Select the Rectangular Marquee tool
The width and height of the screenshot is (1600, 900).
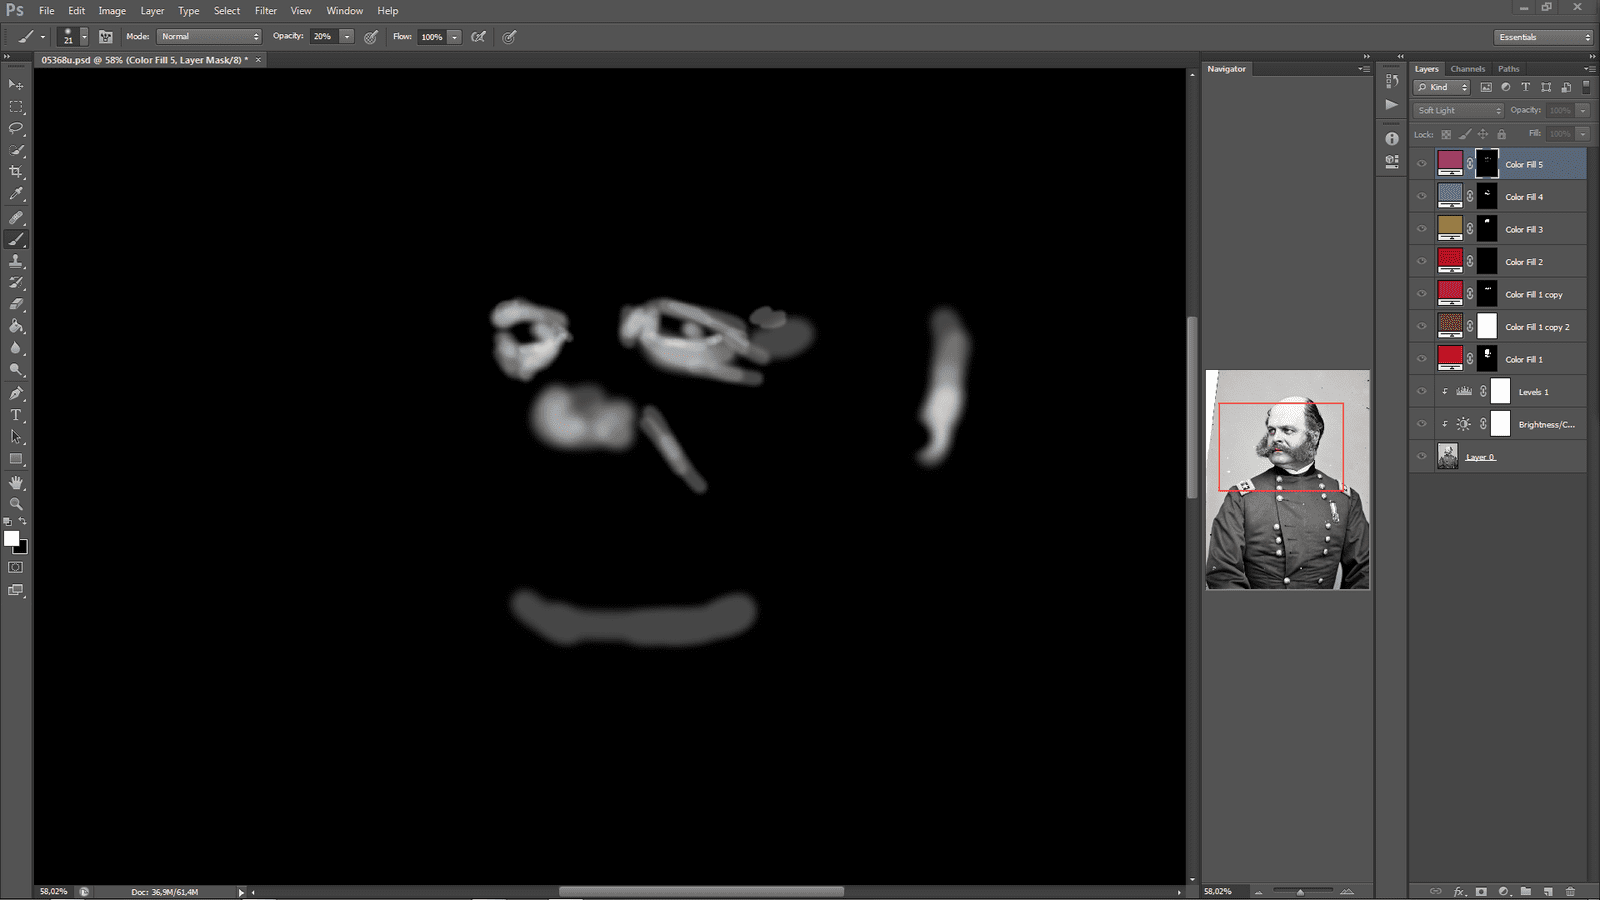pos(16,107)
